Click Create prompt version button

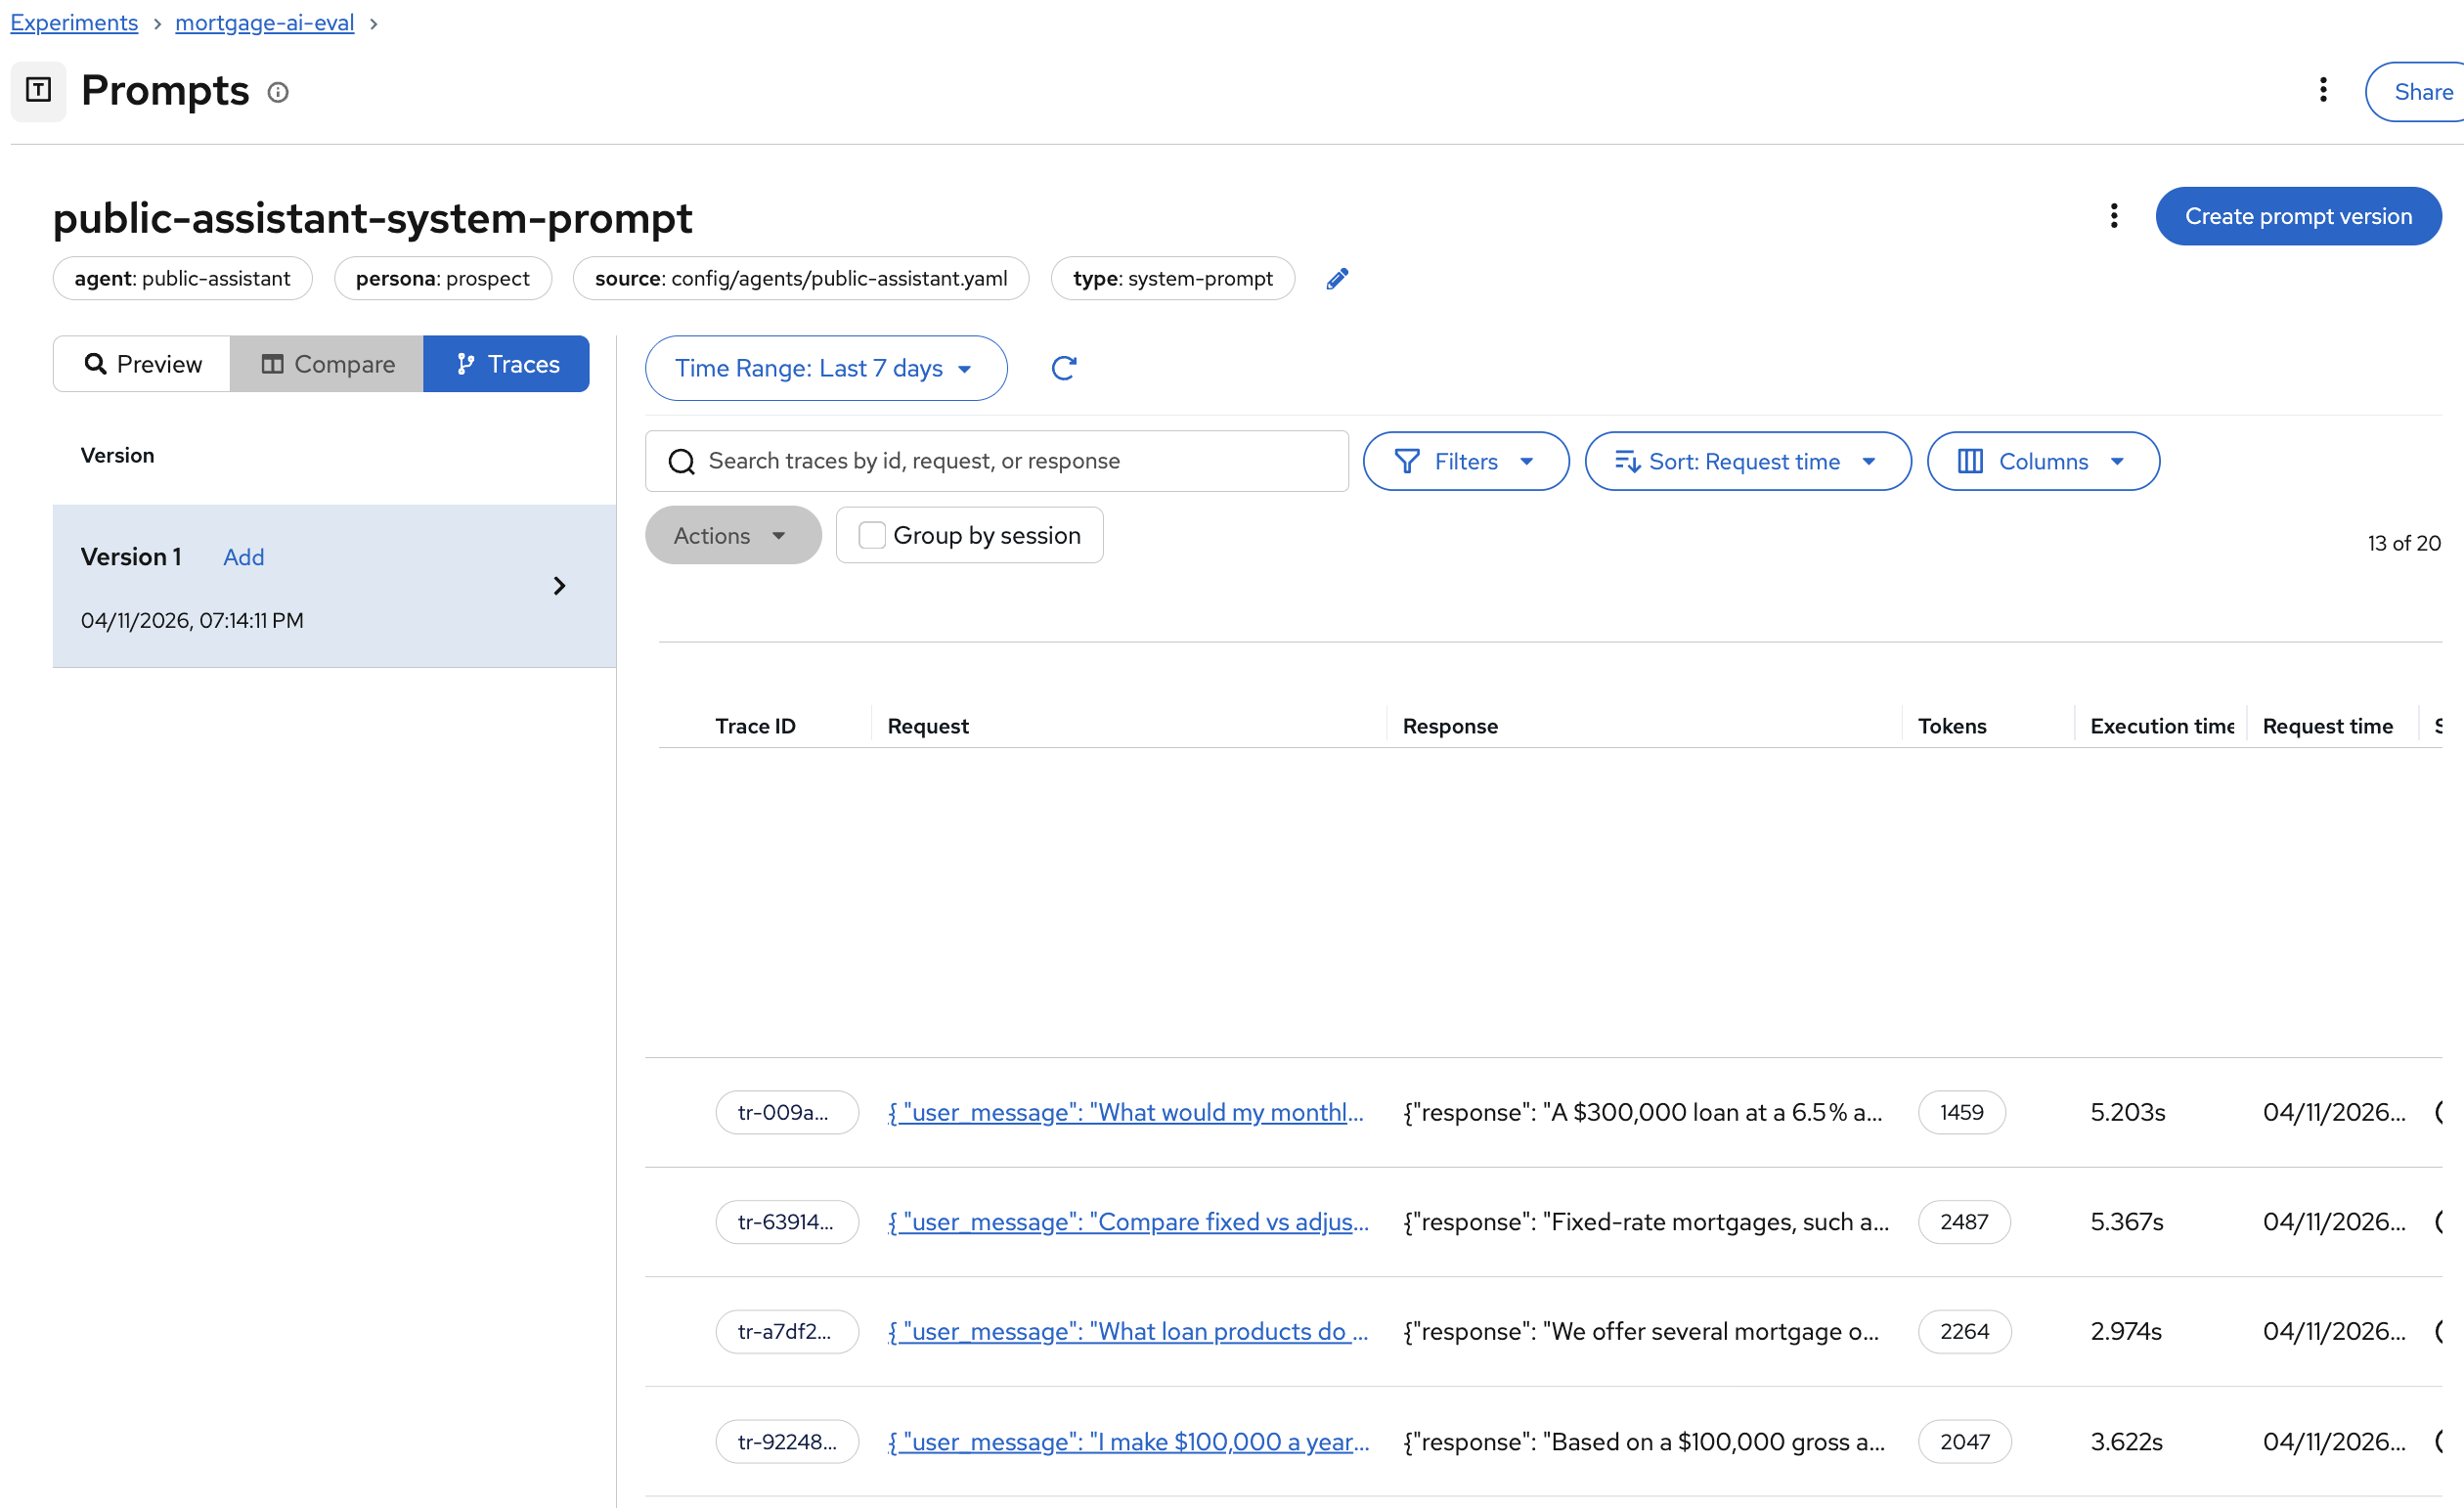[2297, 216]
